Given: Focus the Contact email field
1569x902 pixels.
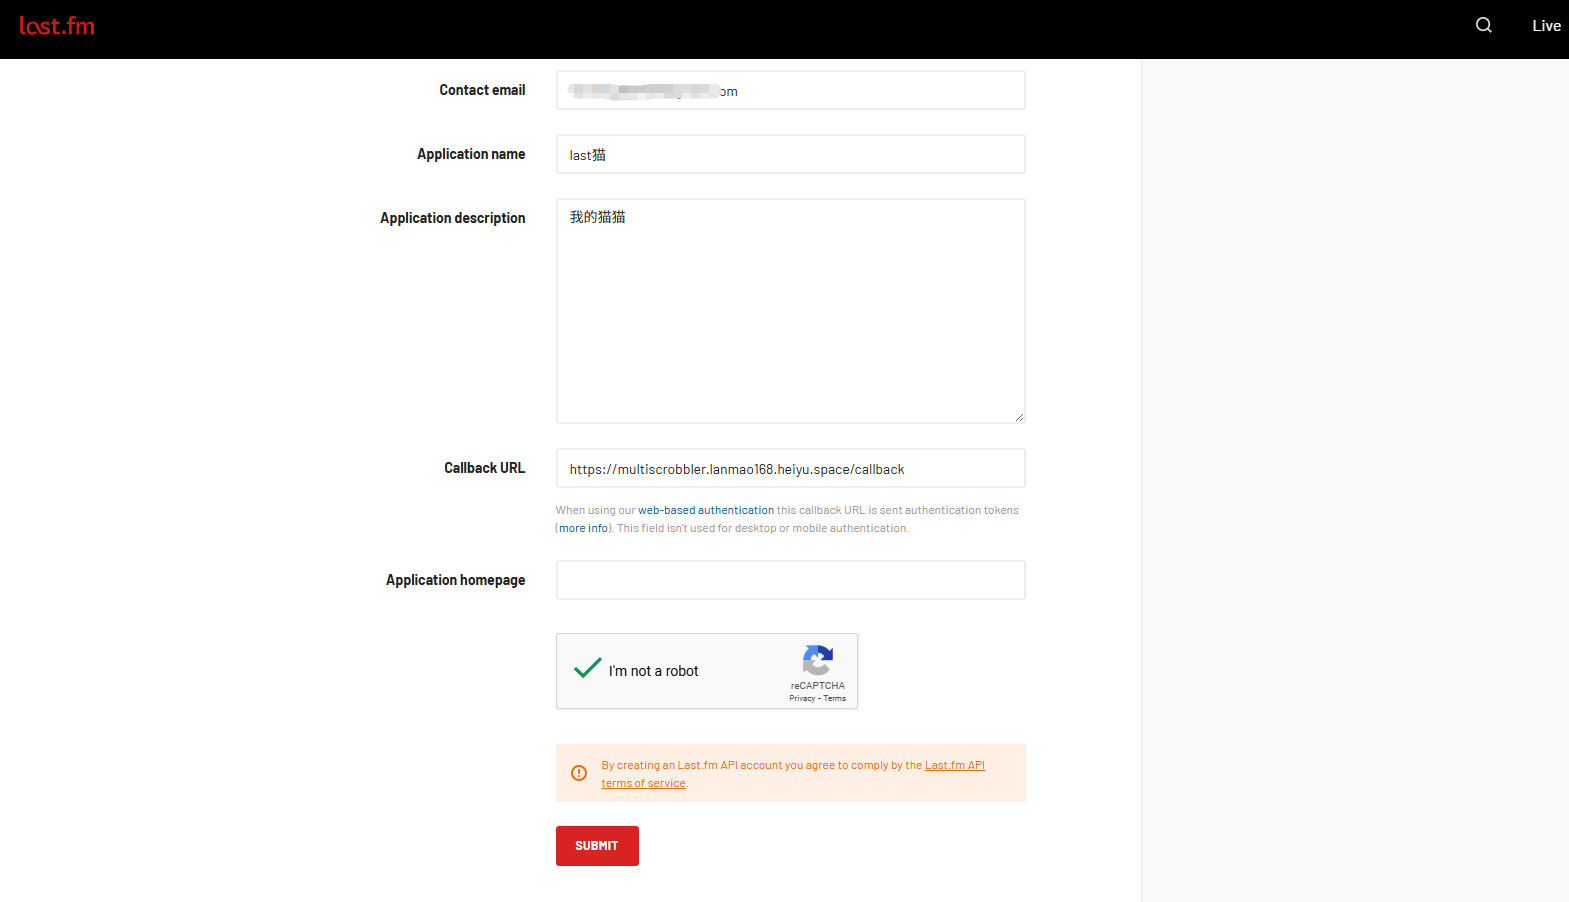Looking at the screenshot, I should [791, 90].
